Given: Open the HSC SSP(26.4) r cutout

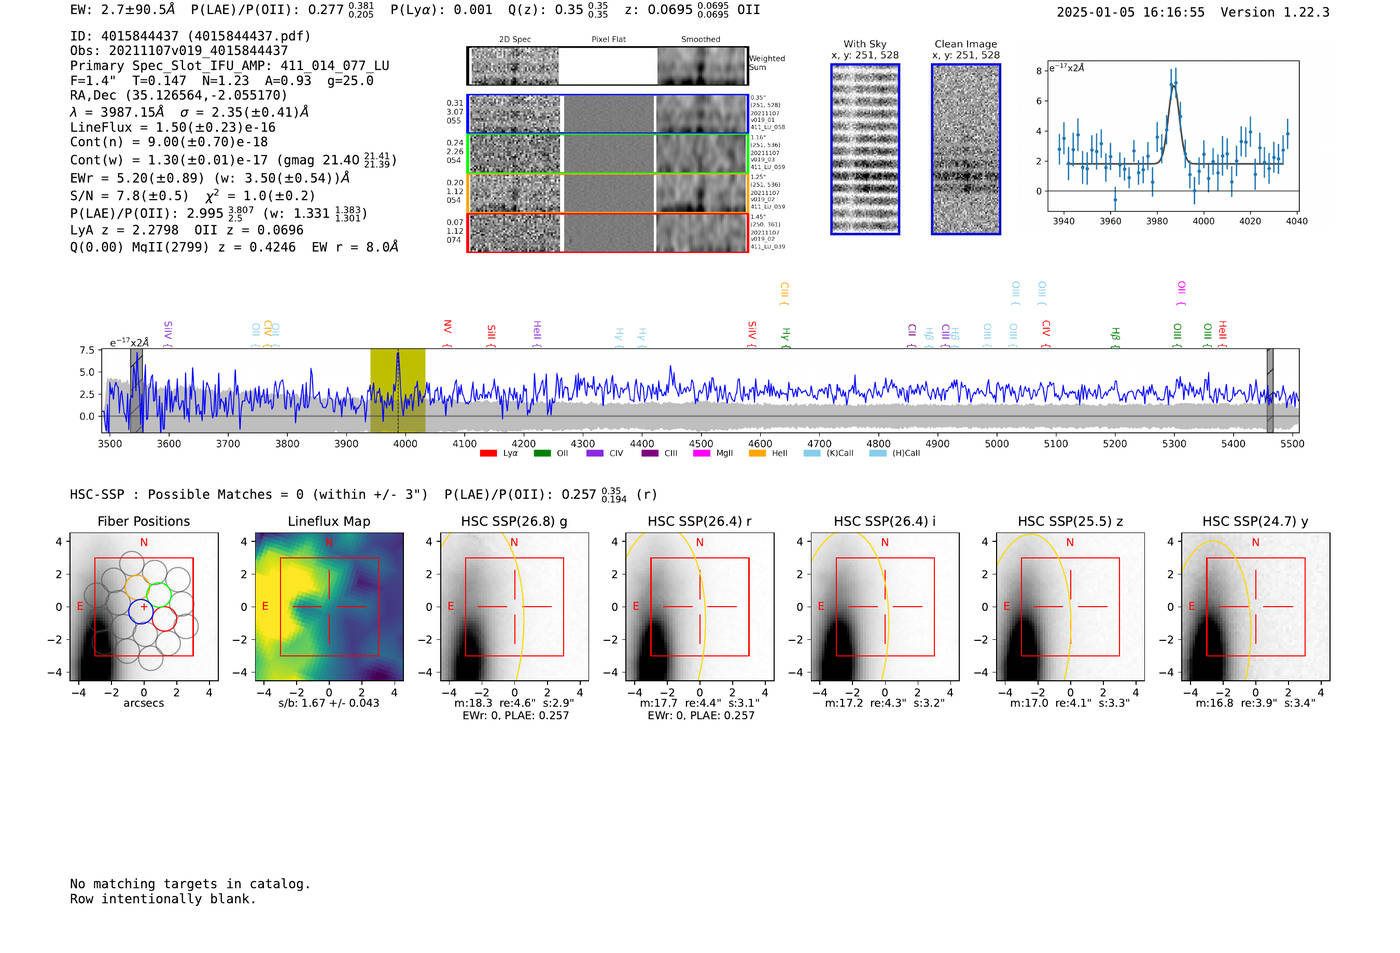Looking at the screenshot, I should (x=700, y=606).
